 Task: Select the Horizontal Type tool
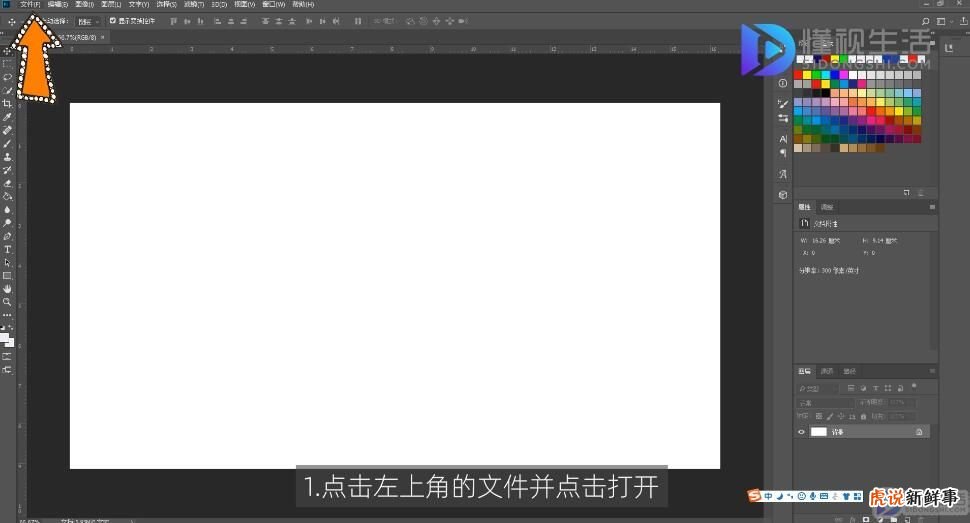pos(7,249)
